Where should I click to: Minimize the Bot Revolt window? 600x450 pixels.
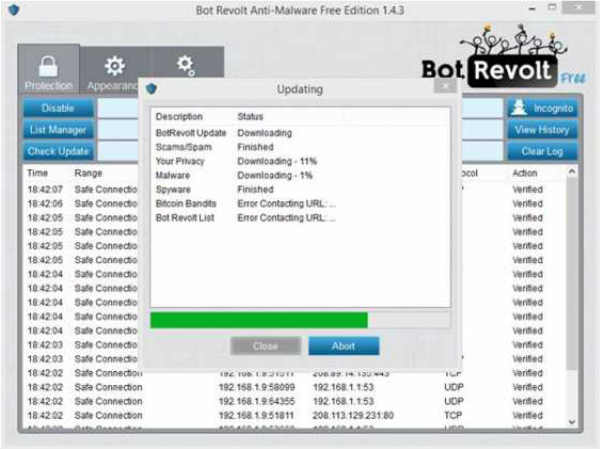[532, 8]
